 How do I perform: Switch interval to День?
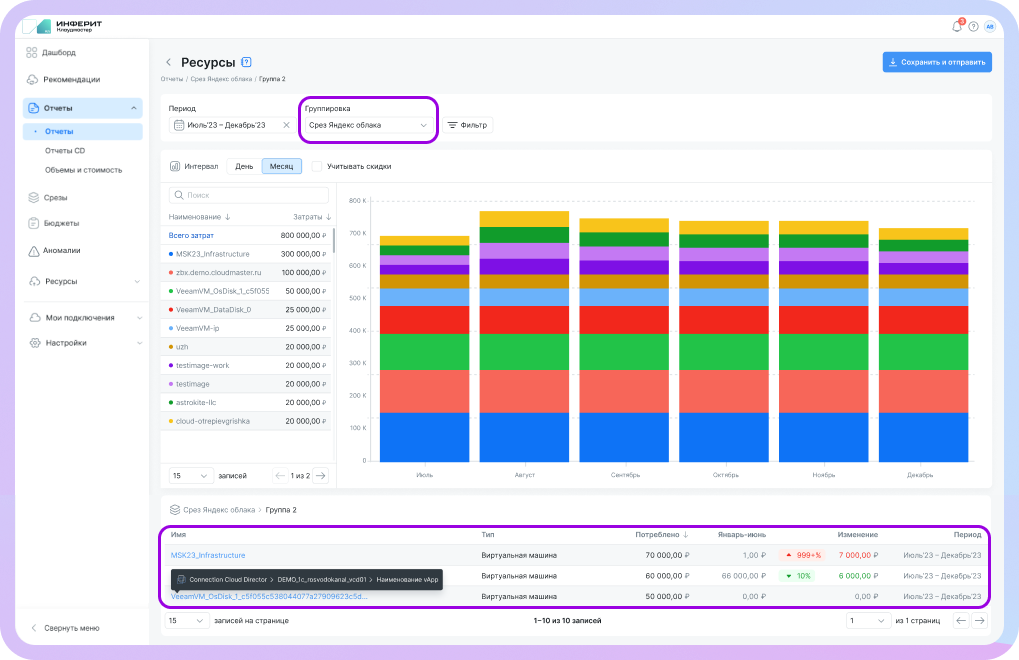[x=244, y=166]
